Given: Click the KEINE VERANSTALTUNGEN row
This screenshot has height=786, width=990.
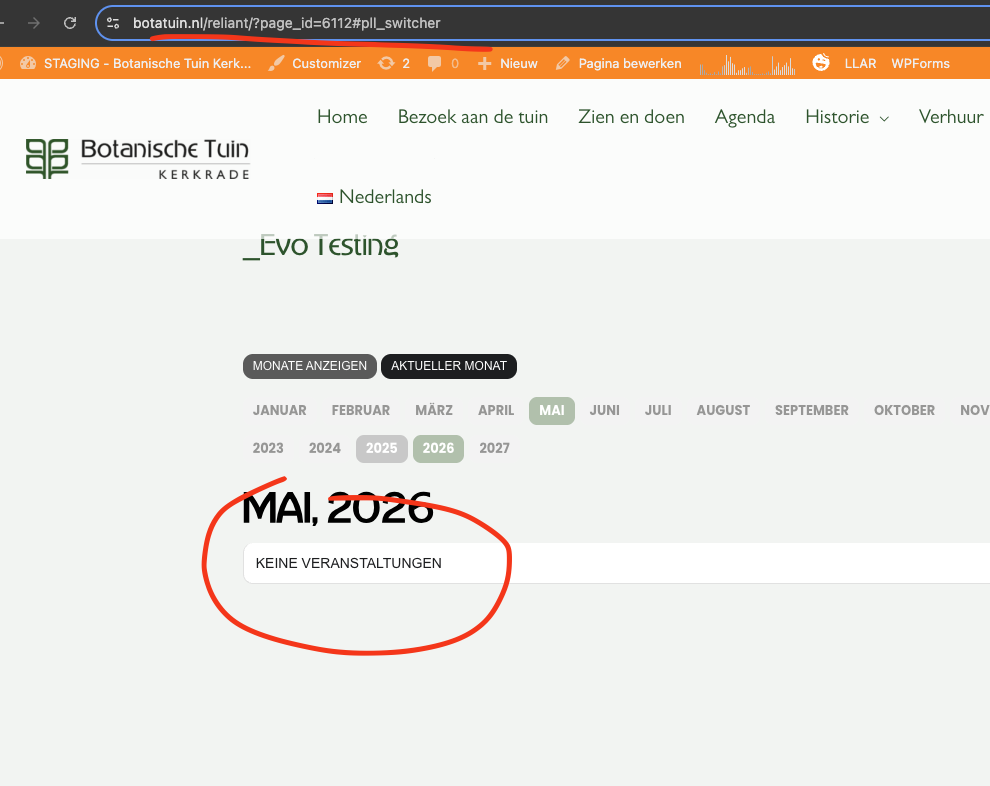Looking at the screenshot, I should point(617,563).
